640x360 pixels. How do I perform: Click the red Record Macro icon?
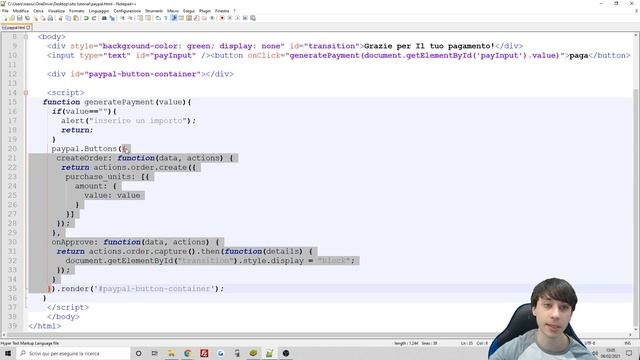click(222, 18)
